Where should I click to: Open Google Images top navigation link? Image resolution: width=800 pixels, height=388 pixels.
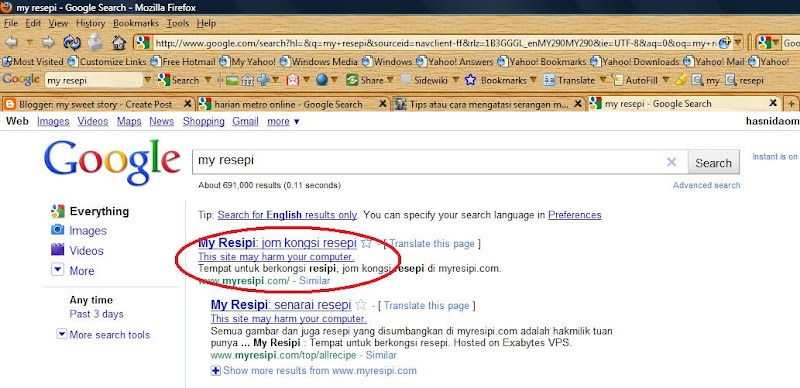click(53, 122)
